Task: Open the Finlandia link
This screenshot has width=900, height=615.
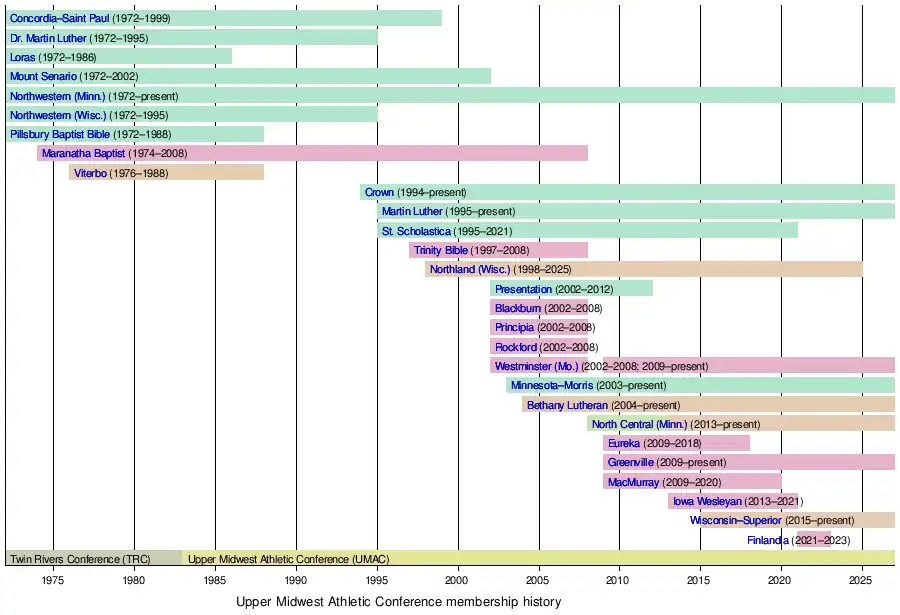Action: pos(768,540)
